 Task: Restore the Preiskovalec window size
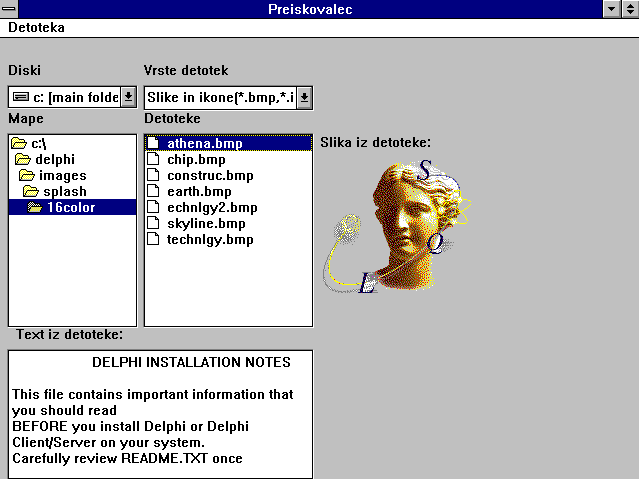tap(630, 9)
